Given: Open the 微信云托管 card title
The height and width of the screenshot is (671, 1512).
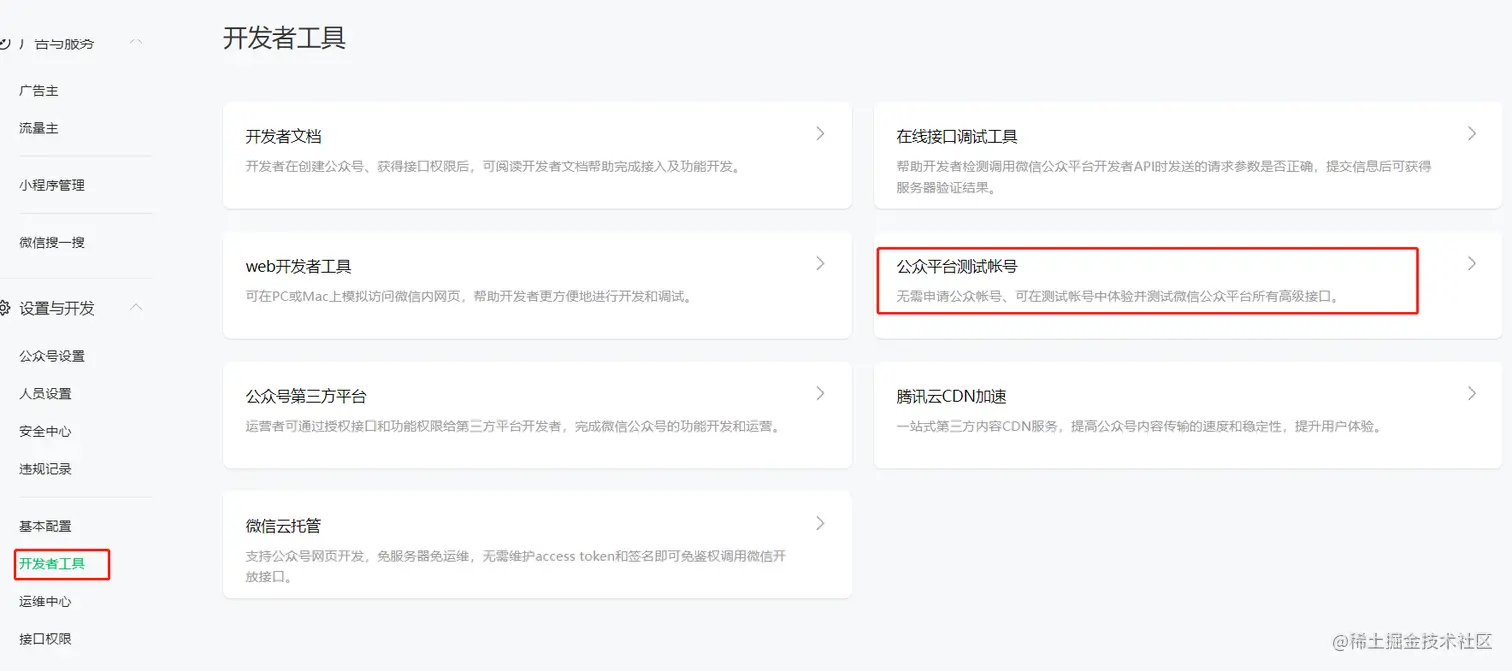Looking at the screenshot, I should point(284,526).
